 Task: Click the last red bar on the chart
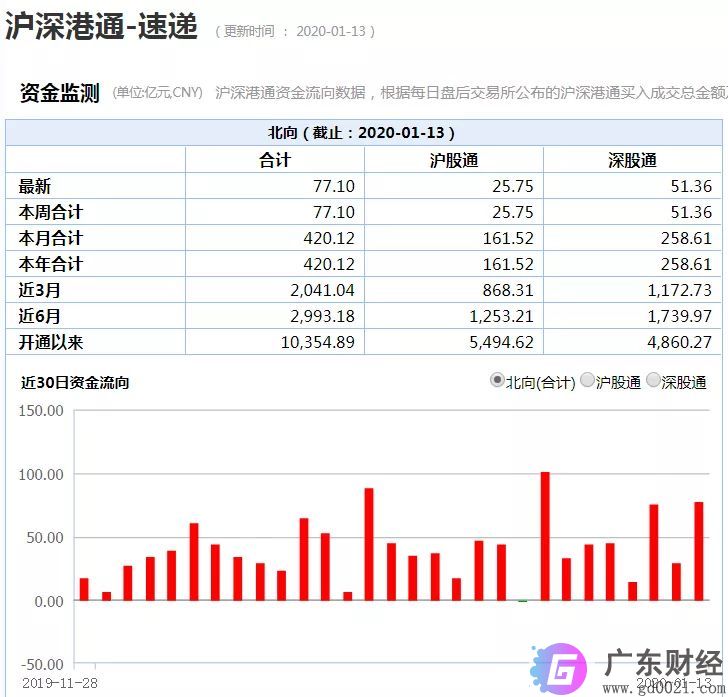[x=699, y=551]
